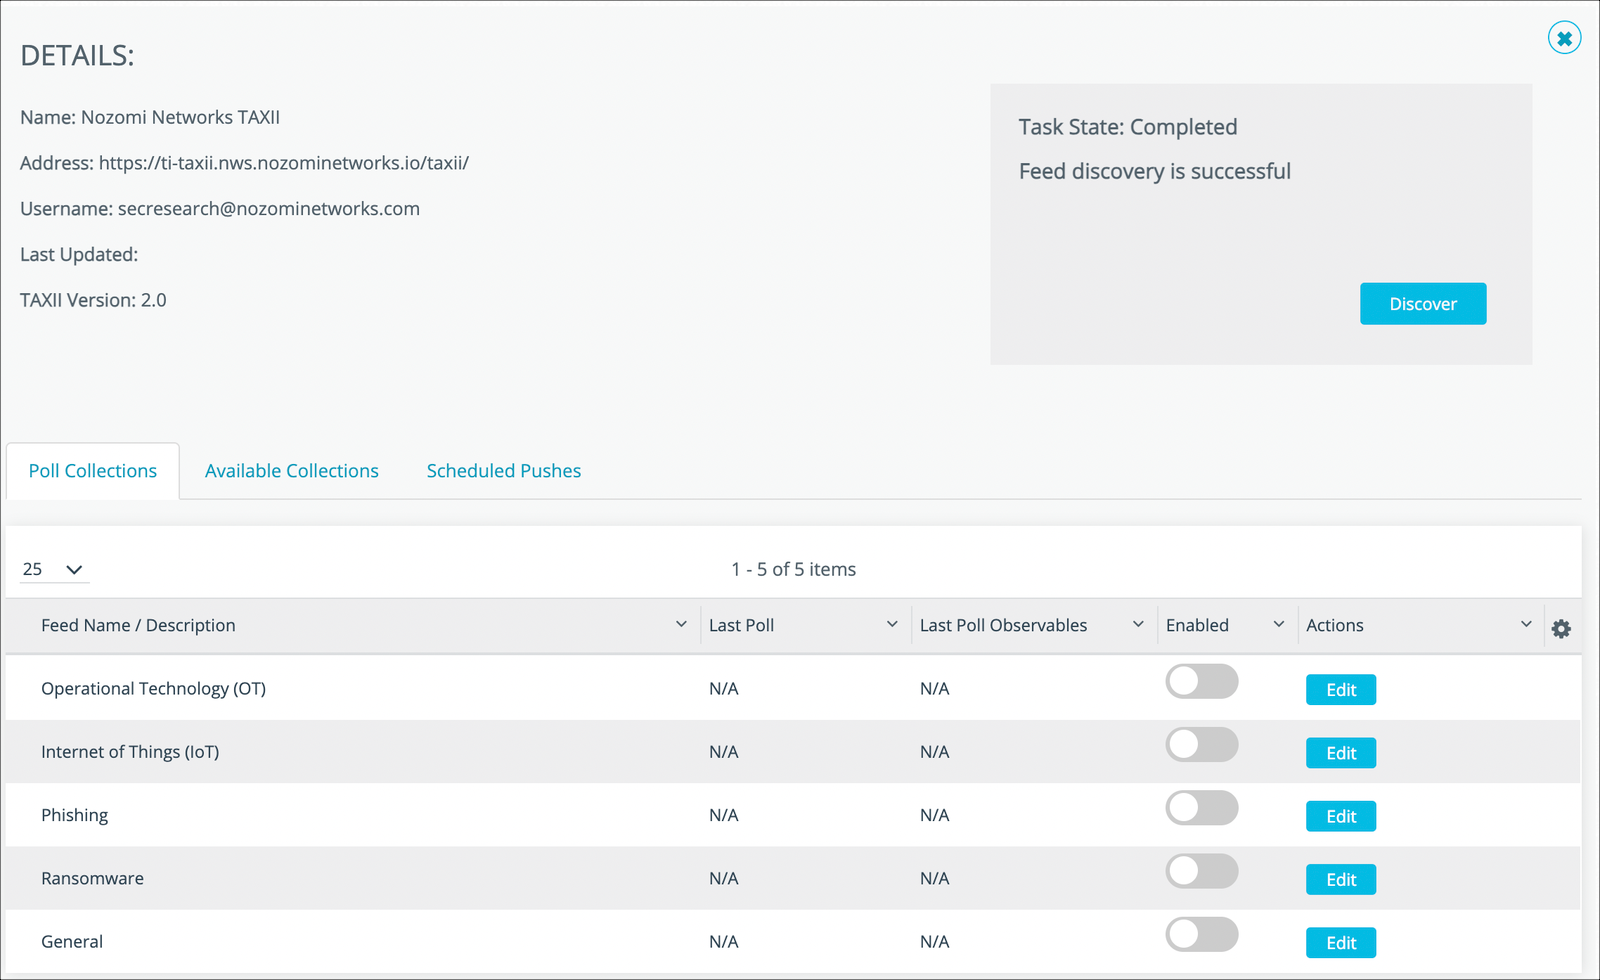Viewport: 1600px width, 980px height.
Task: Open the Actions column dropdown arrow
Action: [1526, 624]
